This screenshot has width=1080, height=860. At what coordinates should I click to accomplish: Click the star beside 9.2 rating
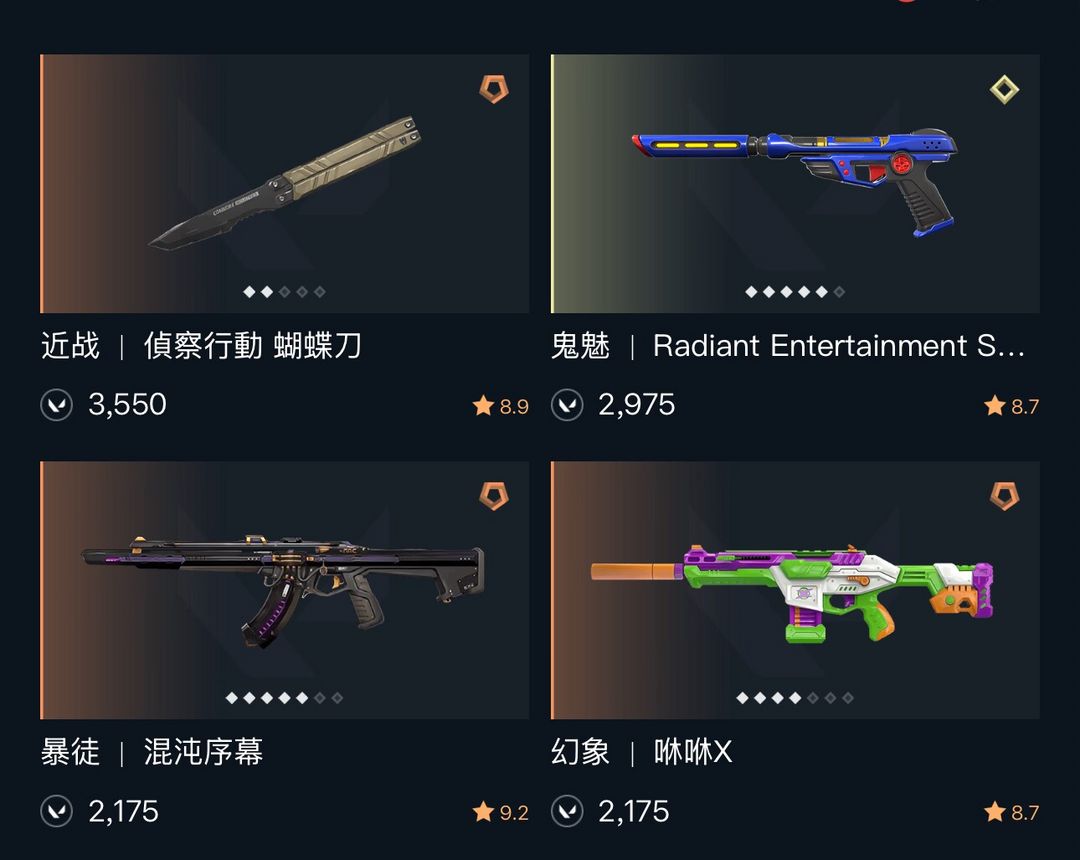click(x=484, y=812)
